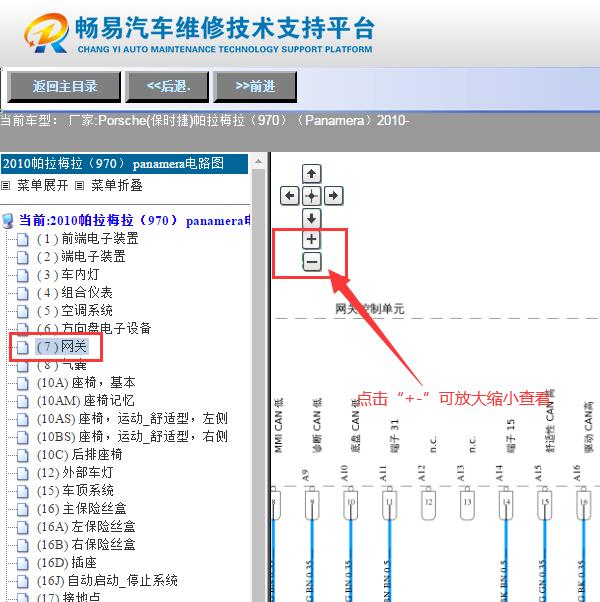Image resolution: width=600 pixels, height=602 pixels.
Task: Open (16) 主保险丝盒 diagram
Action: (82, 509)
